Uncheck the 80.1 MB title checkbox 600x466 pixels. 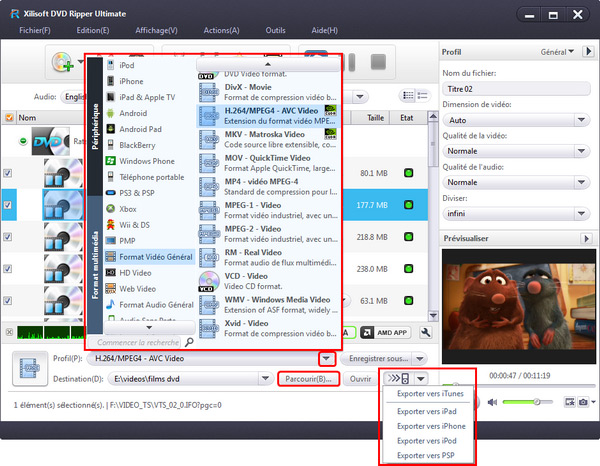(x=8, y=173)
